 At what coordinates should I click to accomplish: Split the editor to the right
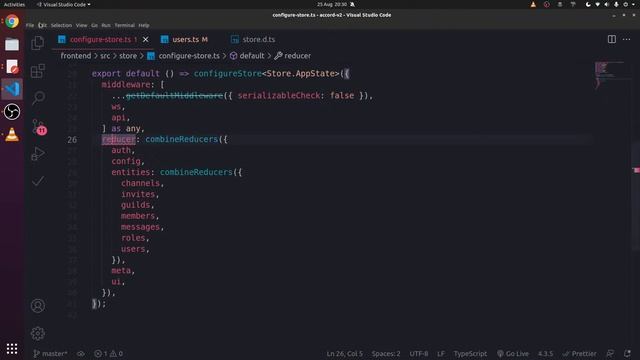pos(611,39)
